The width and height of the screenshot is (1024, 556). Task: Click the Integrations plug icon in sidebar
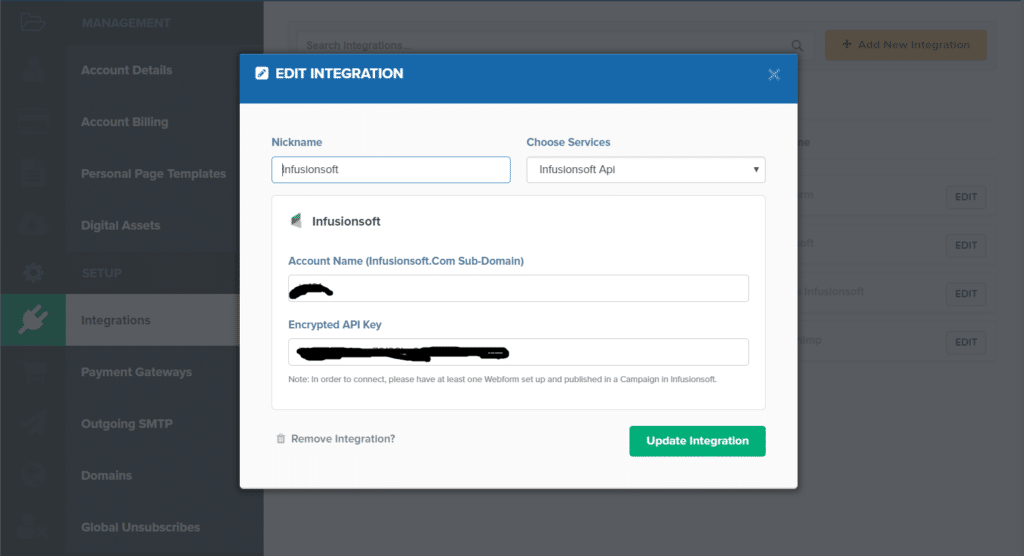coord(32,320)
